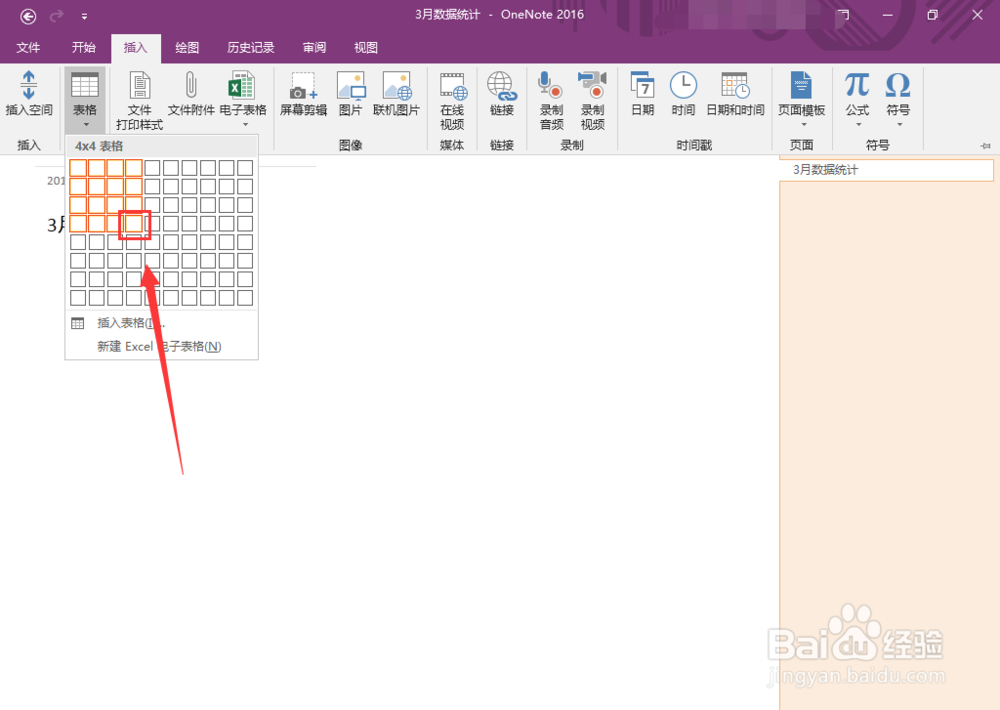Open the 文件 menu
Screen dimensions: 1000x710
[x=29, y=47]
